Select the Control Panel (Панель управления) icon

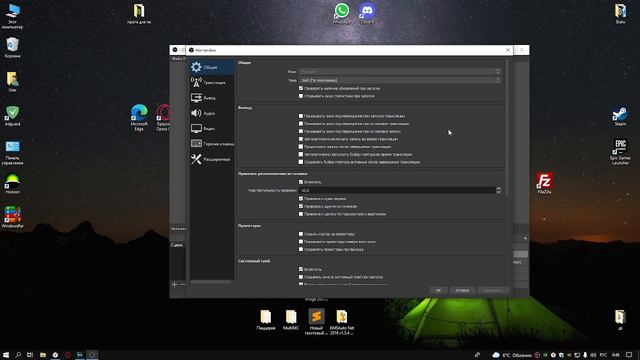coord(12,153)
